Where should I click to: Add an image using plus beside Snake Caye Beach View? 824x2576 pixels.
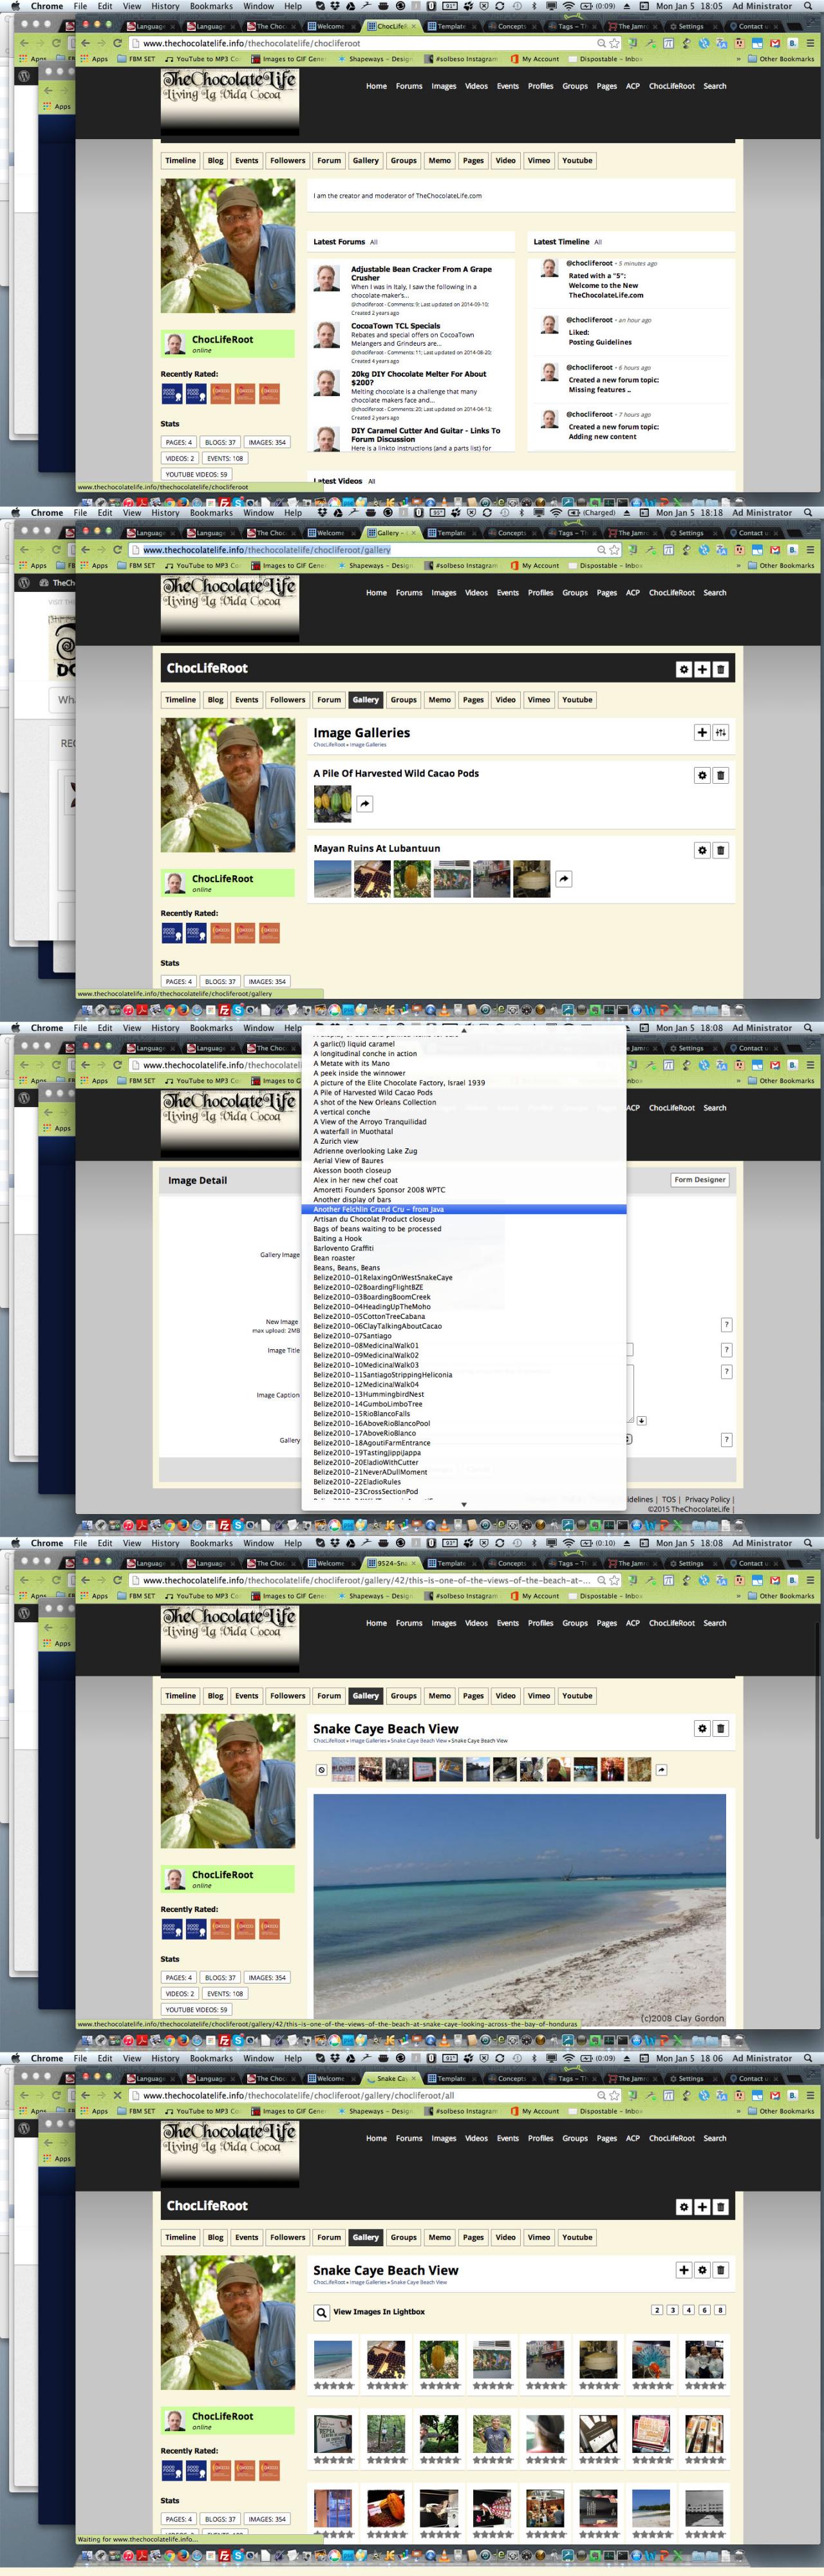click(684, 2270)
